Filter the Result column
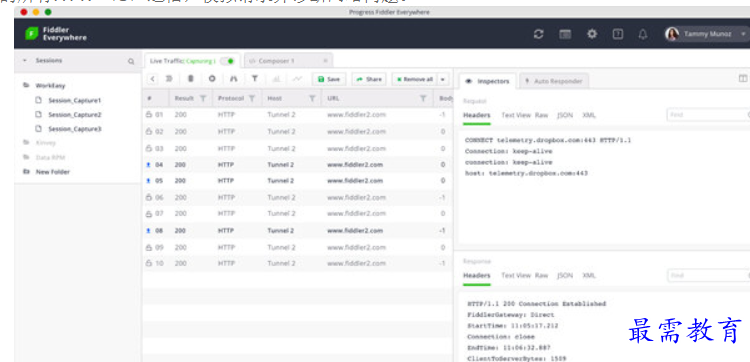 203,99
